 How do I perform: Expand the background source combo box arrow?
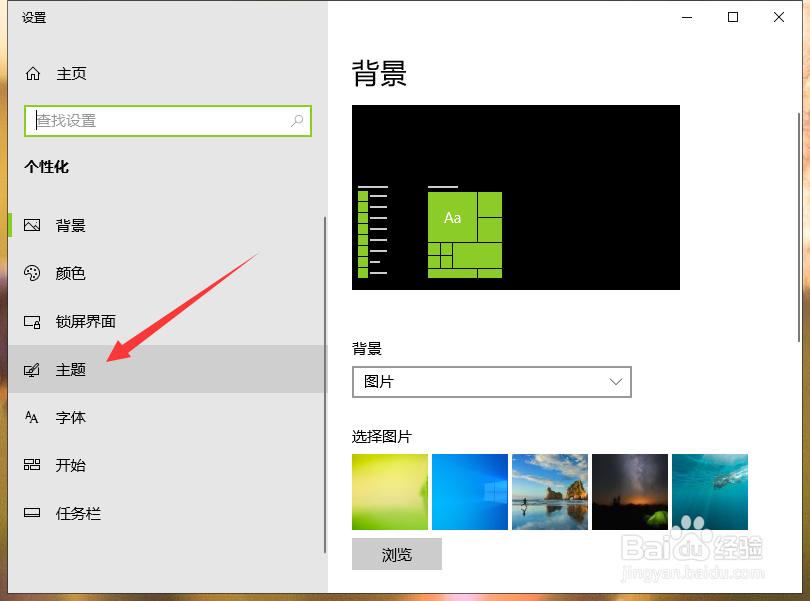(x=617, y=382)
